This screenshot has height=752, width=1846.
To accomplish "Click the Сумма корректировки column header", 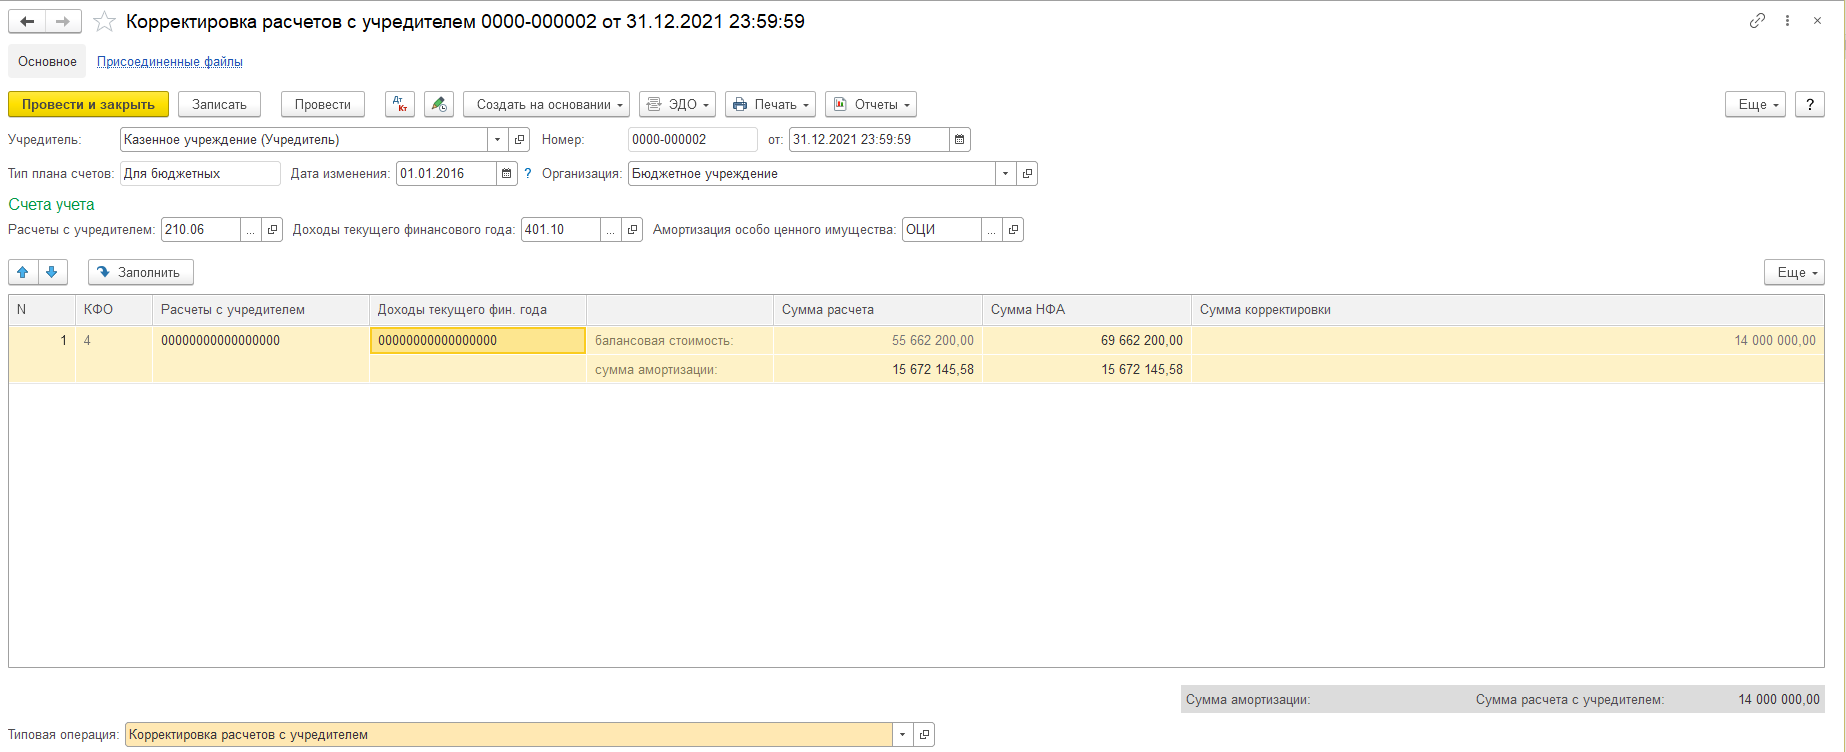I will pos(1508,310).
